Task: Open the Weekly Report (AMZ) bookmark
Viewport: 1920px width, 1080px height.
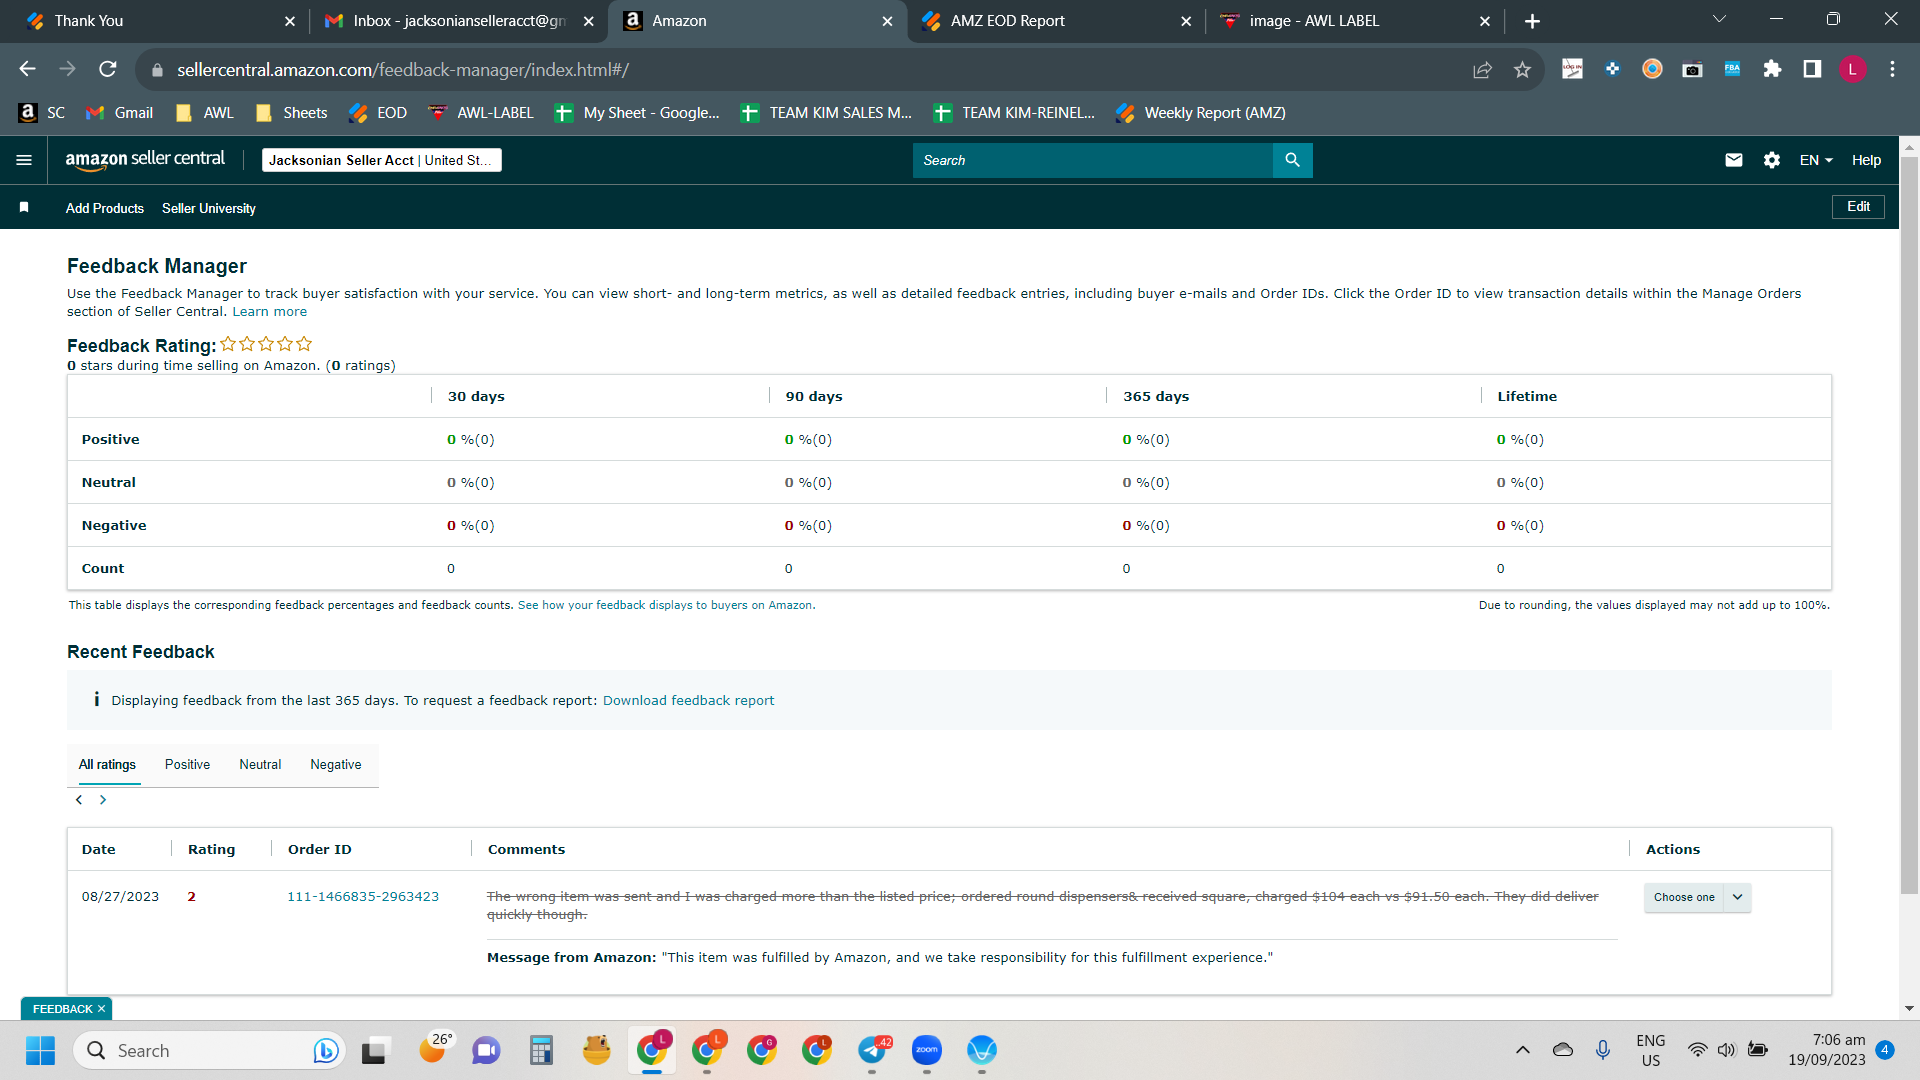Action: coord(1201,113)
